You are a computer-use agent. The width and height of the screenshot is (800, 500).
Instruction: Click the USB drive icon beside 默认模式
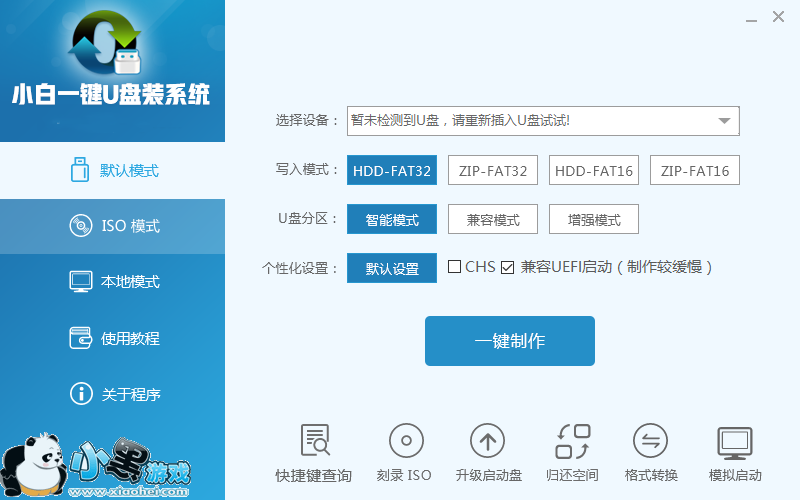click(80, 169)
